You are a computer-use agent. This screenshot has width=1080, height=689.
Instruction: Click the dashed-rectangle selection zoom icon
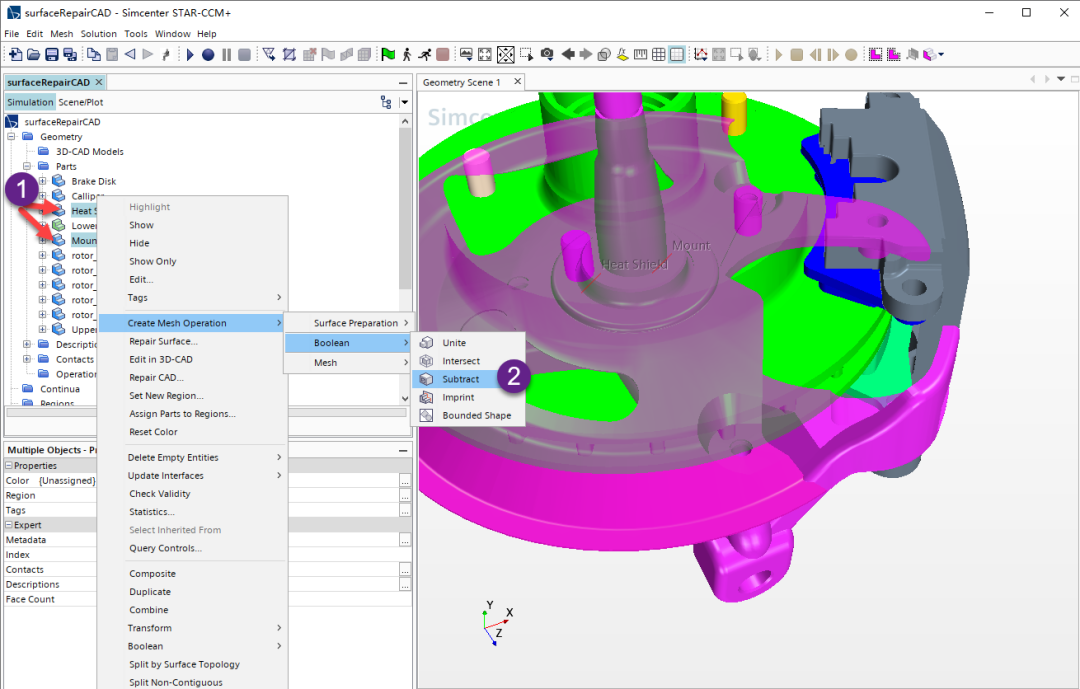point(527,54)
